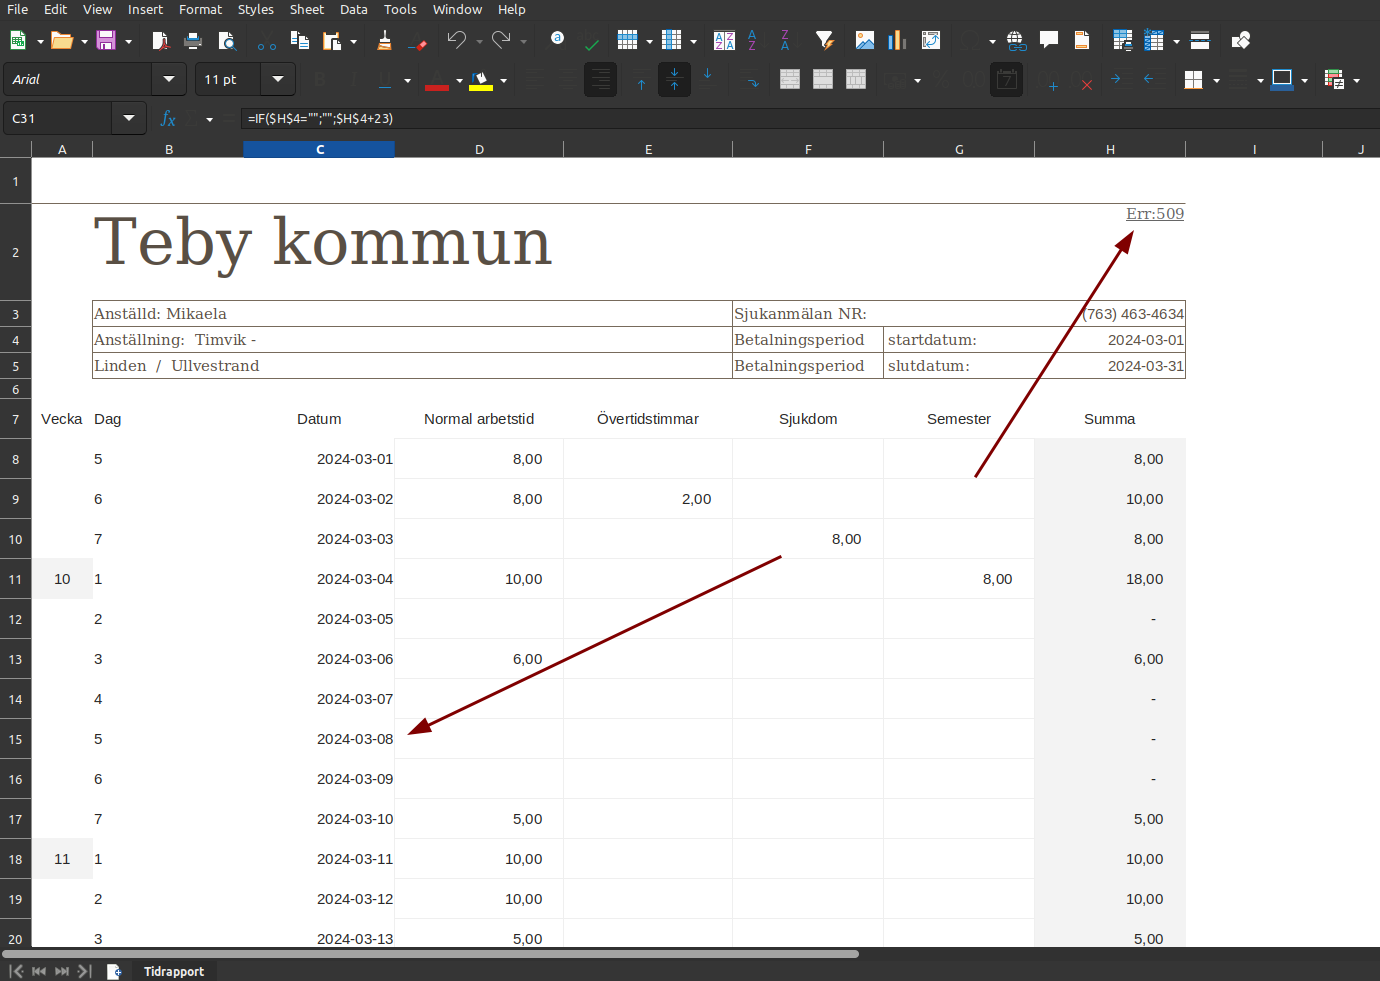This screenshot has width=1380, height=981.
Task: Select row header 11
Action: (15, 579)
